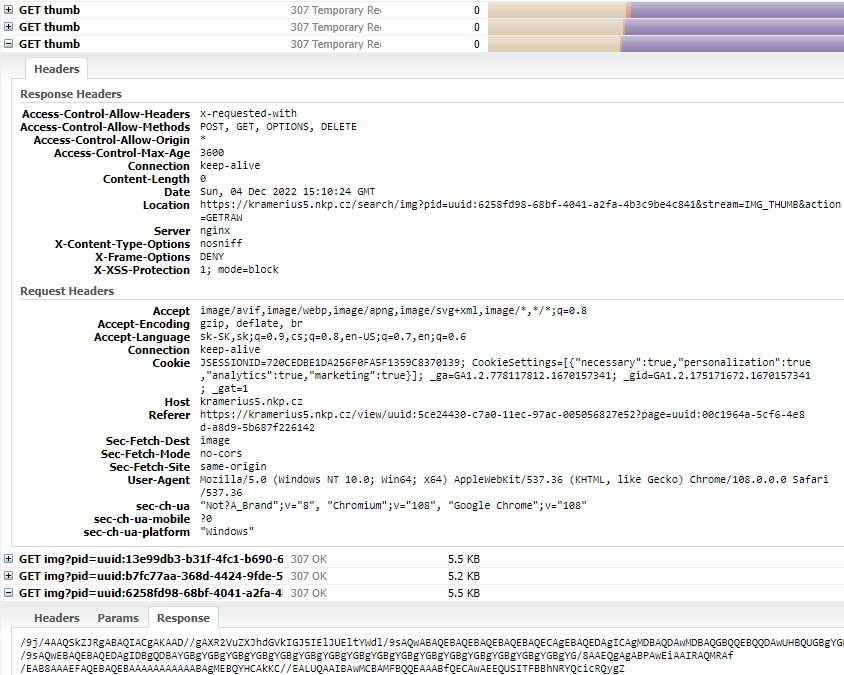Image resolution: width=844 pixels, height=675 pixels.
Task: Switch to the Response tab
Action: coord(183,618)
